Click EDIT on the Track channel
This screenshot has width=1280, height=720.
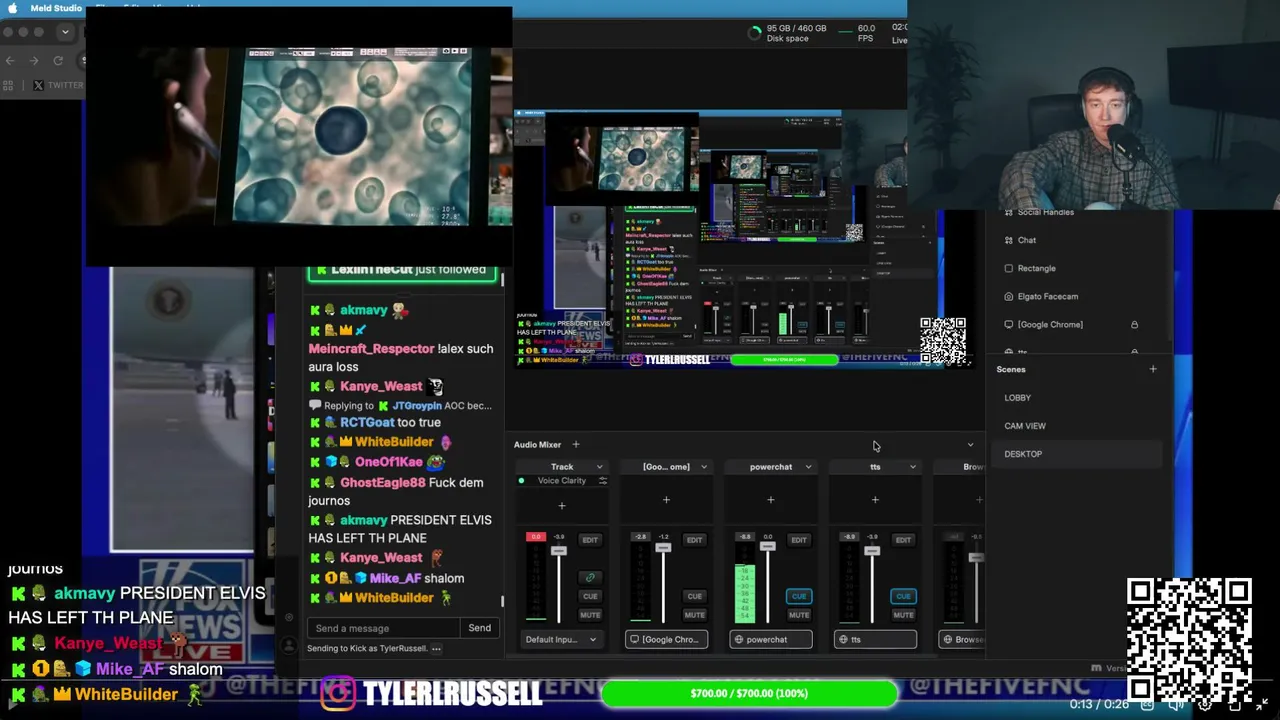[x=590, y=540]
